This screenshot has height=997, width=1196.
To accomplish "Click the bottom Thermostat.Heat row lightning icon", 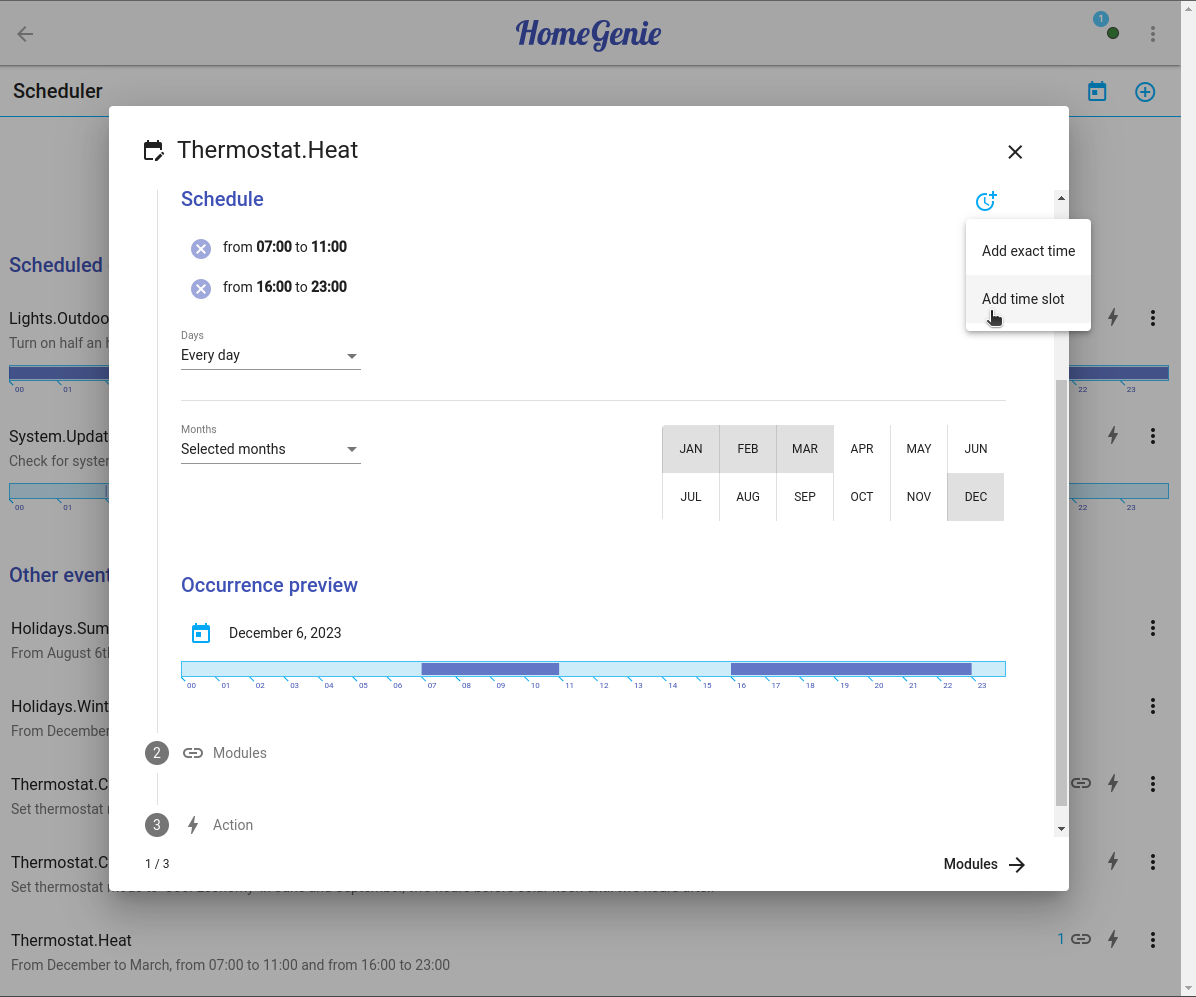I will 1113,939.
